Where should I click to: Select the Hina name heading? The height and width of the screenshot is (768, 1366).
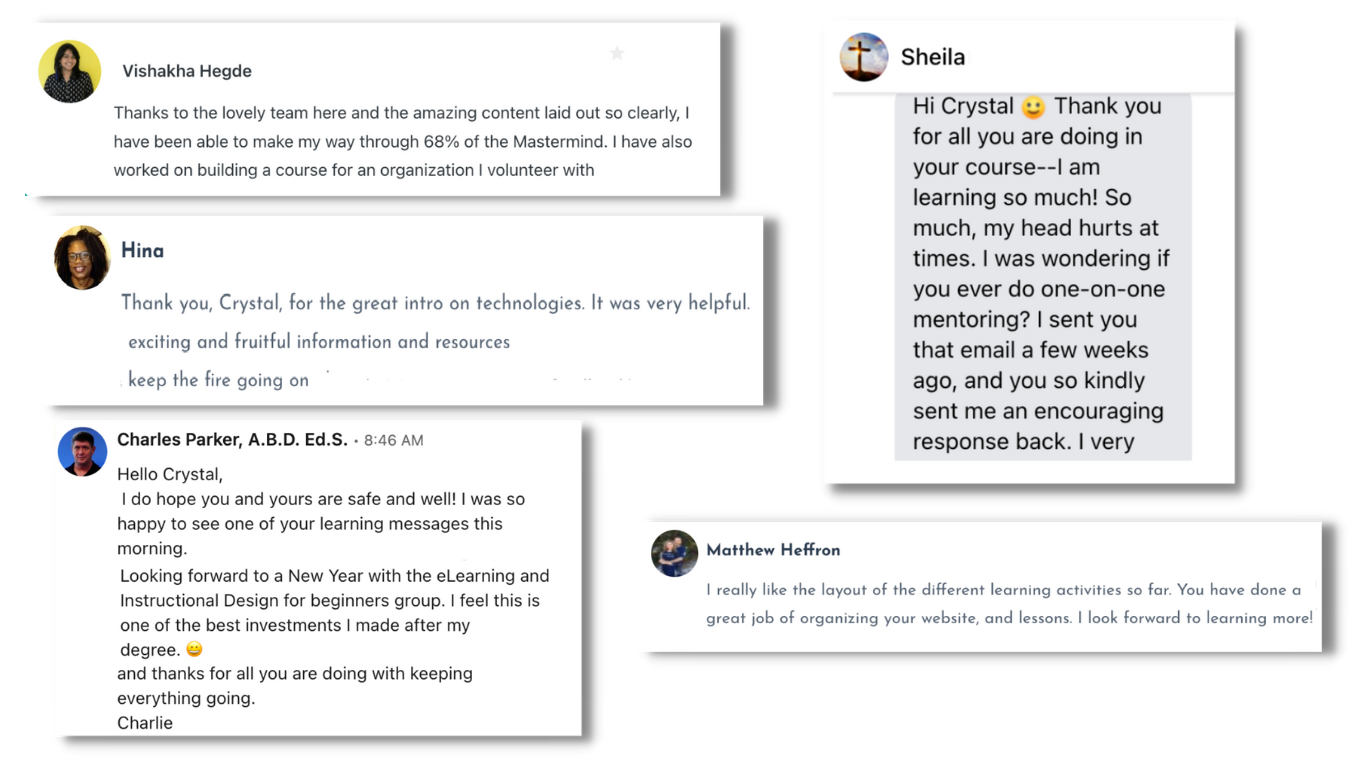(142, 251)
